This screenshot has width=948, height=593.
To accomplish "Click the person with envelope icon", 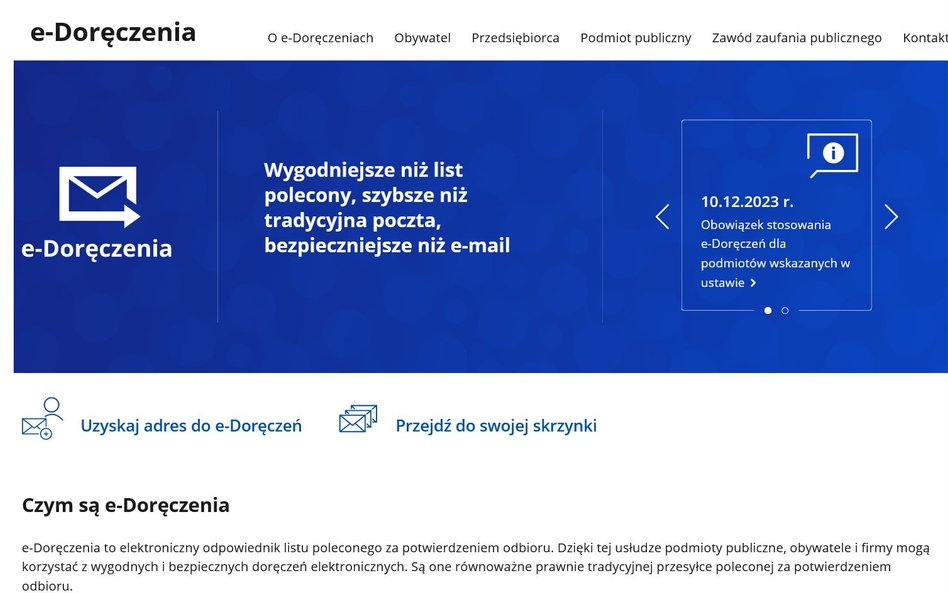I will pyautogui.click(x=42, y=418).
